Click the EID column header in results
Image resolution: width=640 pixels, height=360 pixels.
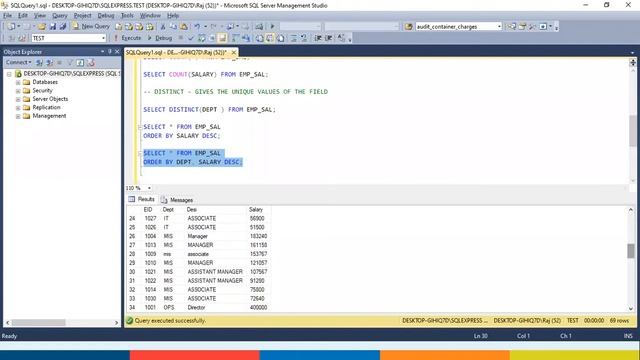[148, 209]
